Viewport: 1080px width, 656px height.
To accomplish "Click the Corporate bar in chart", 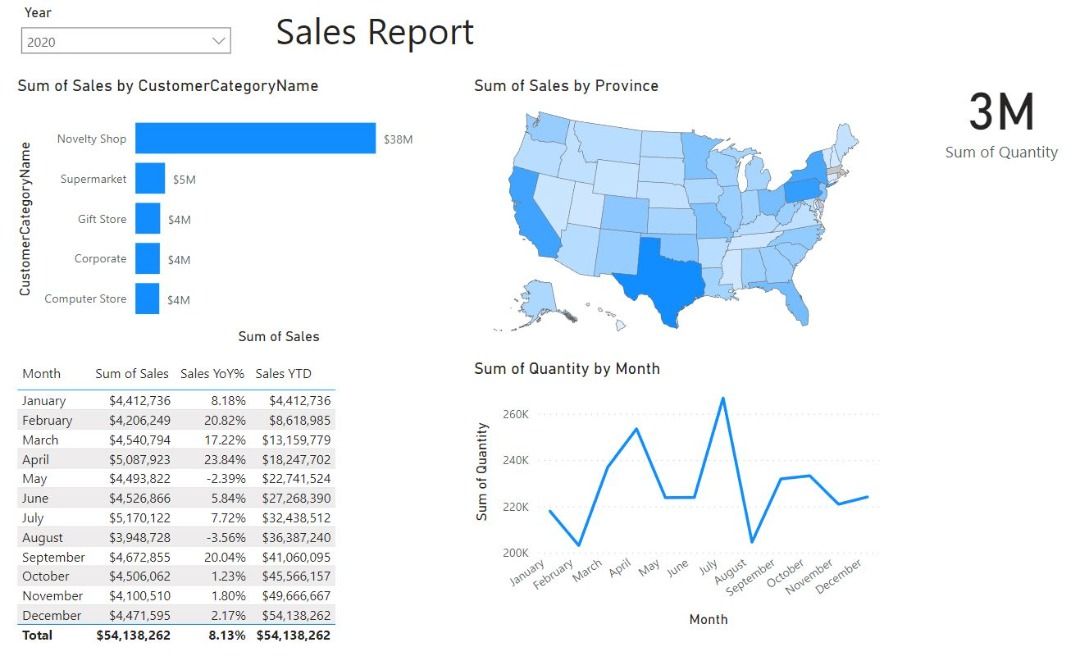I will (x=147, y=258).
